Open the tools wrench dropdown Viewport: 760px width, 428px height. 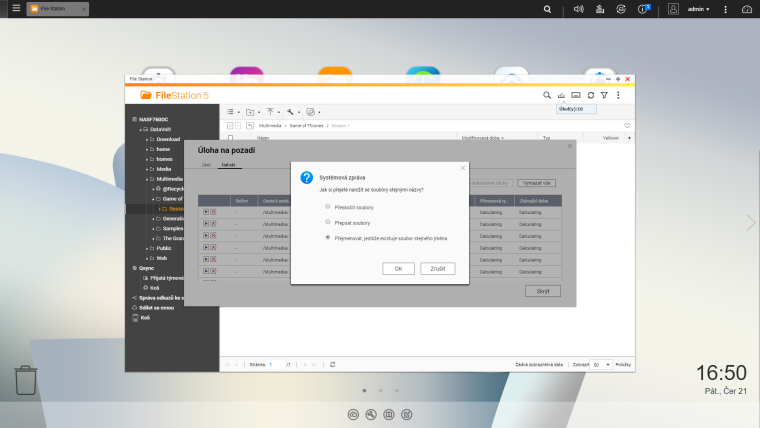coord(293,112)
